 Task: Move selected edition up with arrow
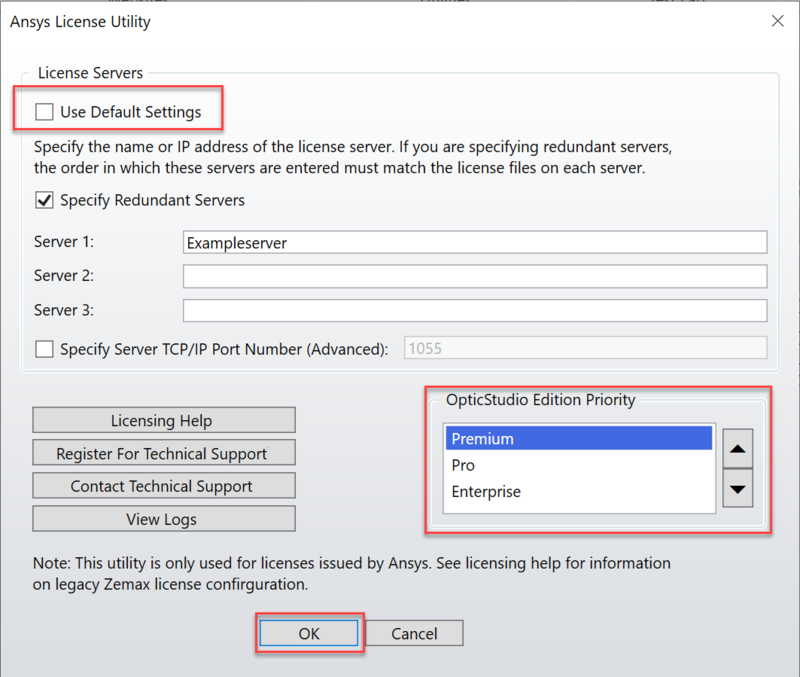(737, 448)
